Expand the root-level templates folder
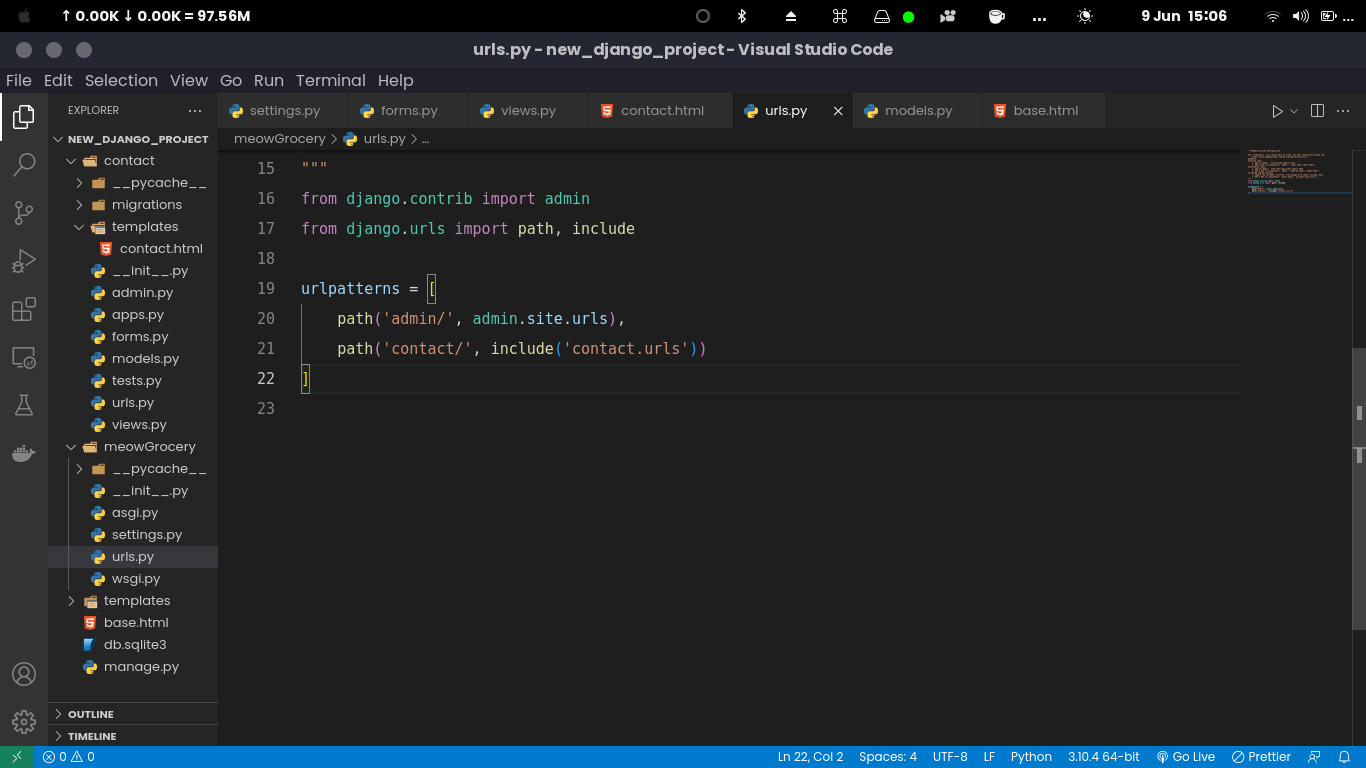Viewport: 1366px width, 768px height. pos(133,601)
